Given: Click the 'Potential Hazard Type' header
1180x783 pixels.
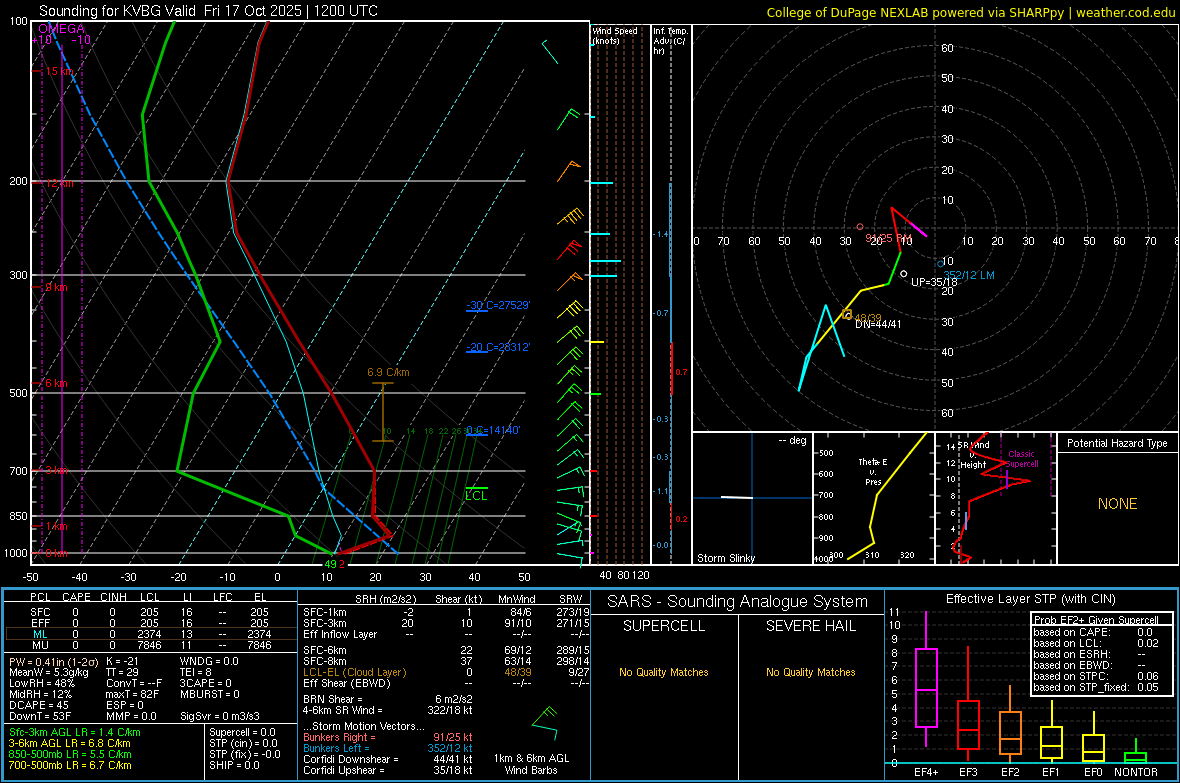Looking at the screenshot, I should pos(1117,443).
